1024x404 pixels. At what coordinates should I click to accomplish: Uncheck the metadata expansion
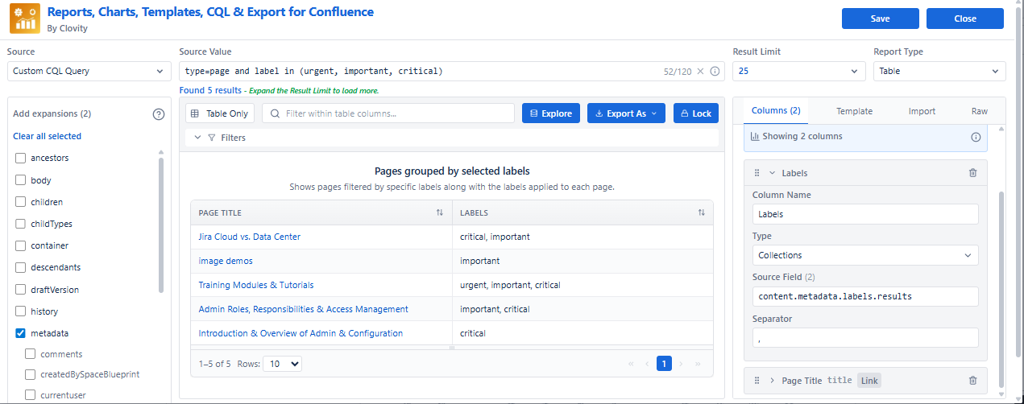[x=20, y=334]
